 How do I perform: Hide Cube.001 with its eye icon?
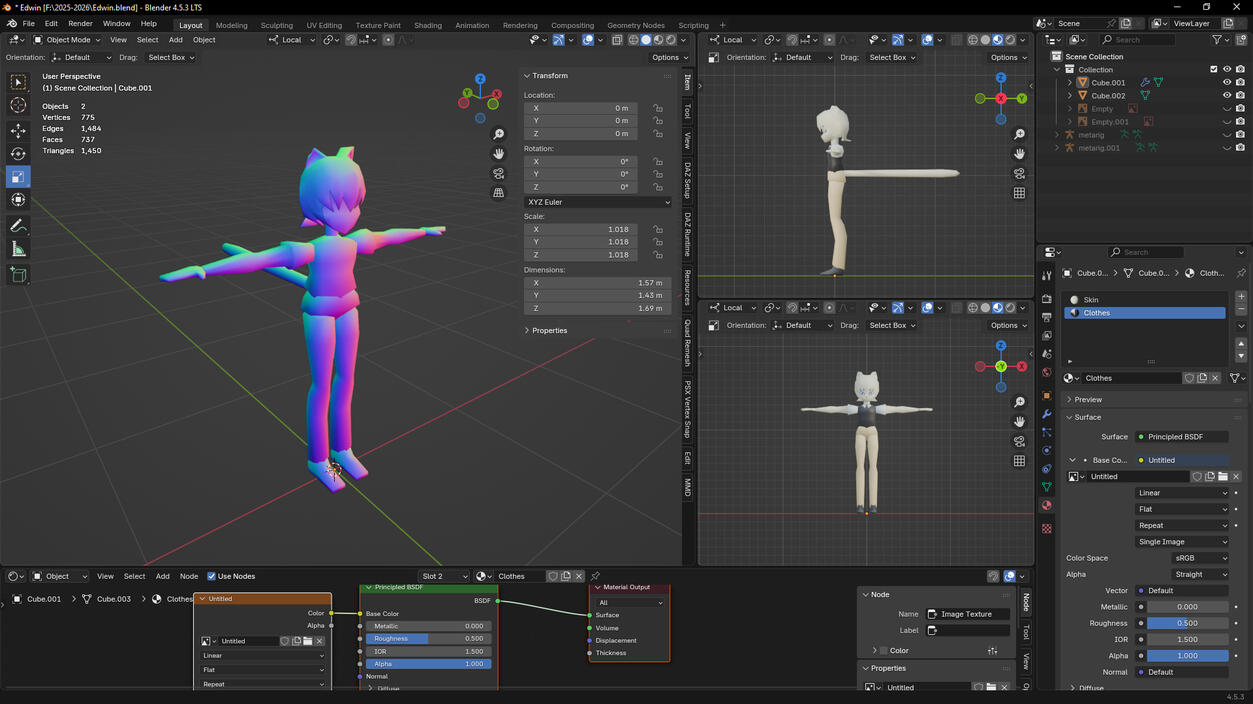point(1227,83)
